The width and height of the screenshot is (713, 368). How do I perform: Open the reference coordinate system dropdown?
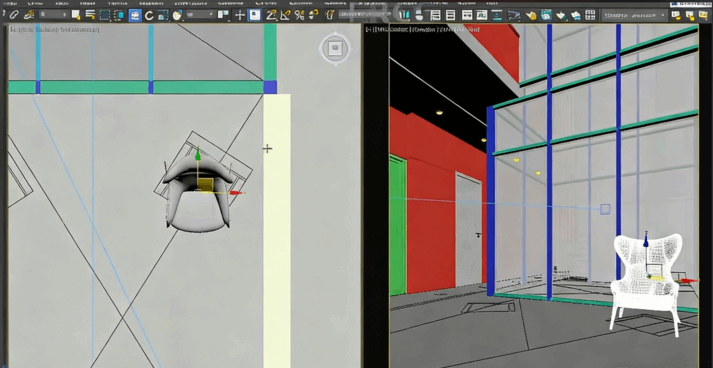pyautogui.click(x=200, y=15)
